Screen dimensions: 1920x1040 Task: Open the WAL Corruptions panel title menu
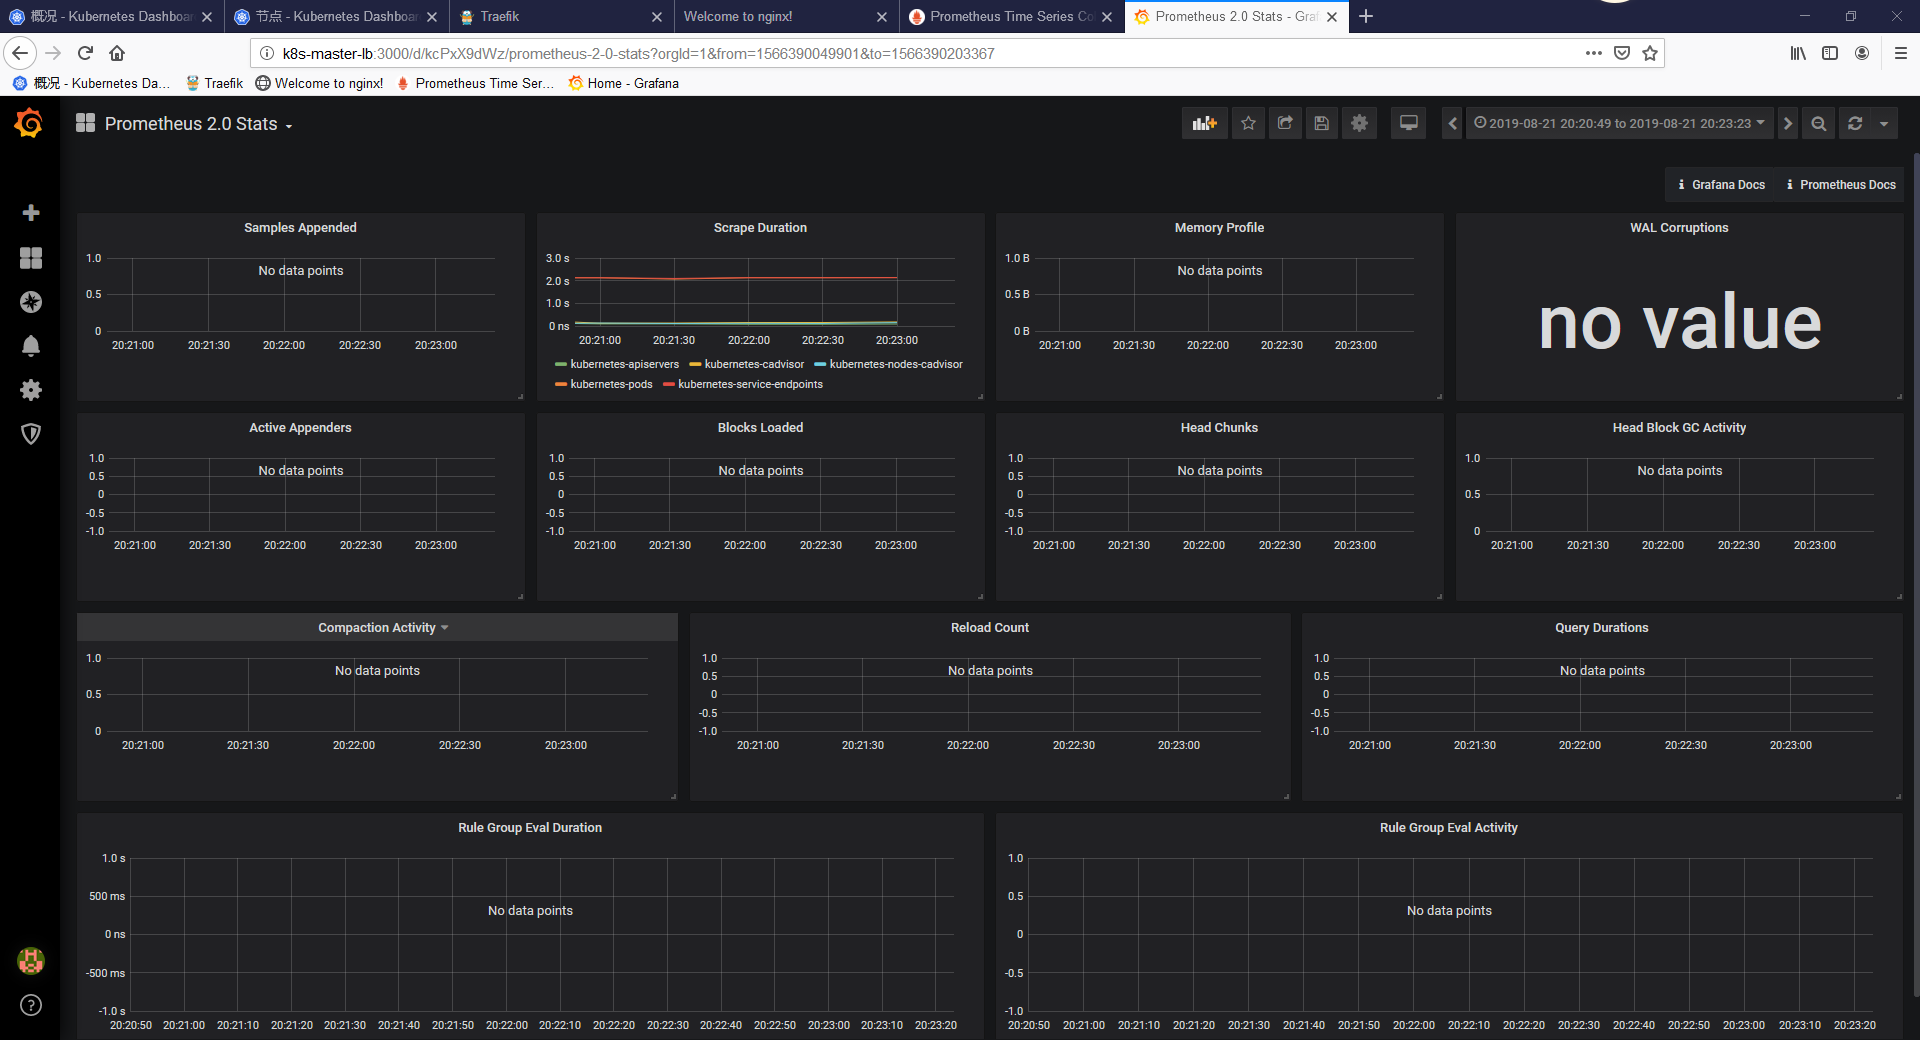coord(1679,228)
